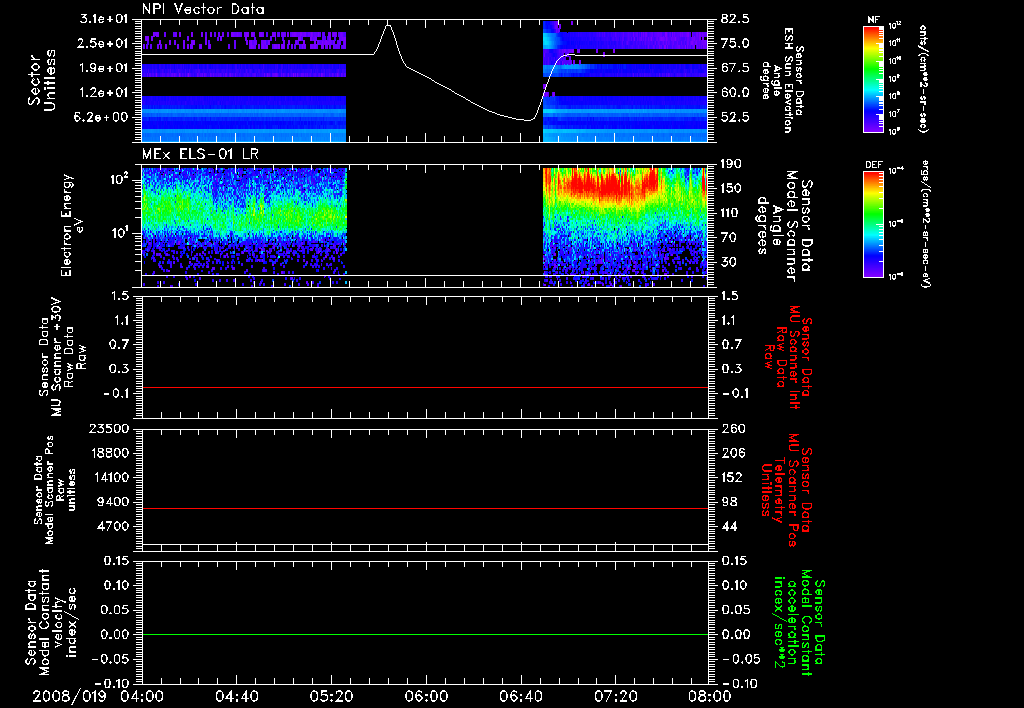The image size is (1024, 708).
Task: Click the '206' telemetry tick label
Action: point(732,453)
